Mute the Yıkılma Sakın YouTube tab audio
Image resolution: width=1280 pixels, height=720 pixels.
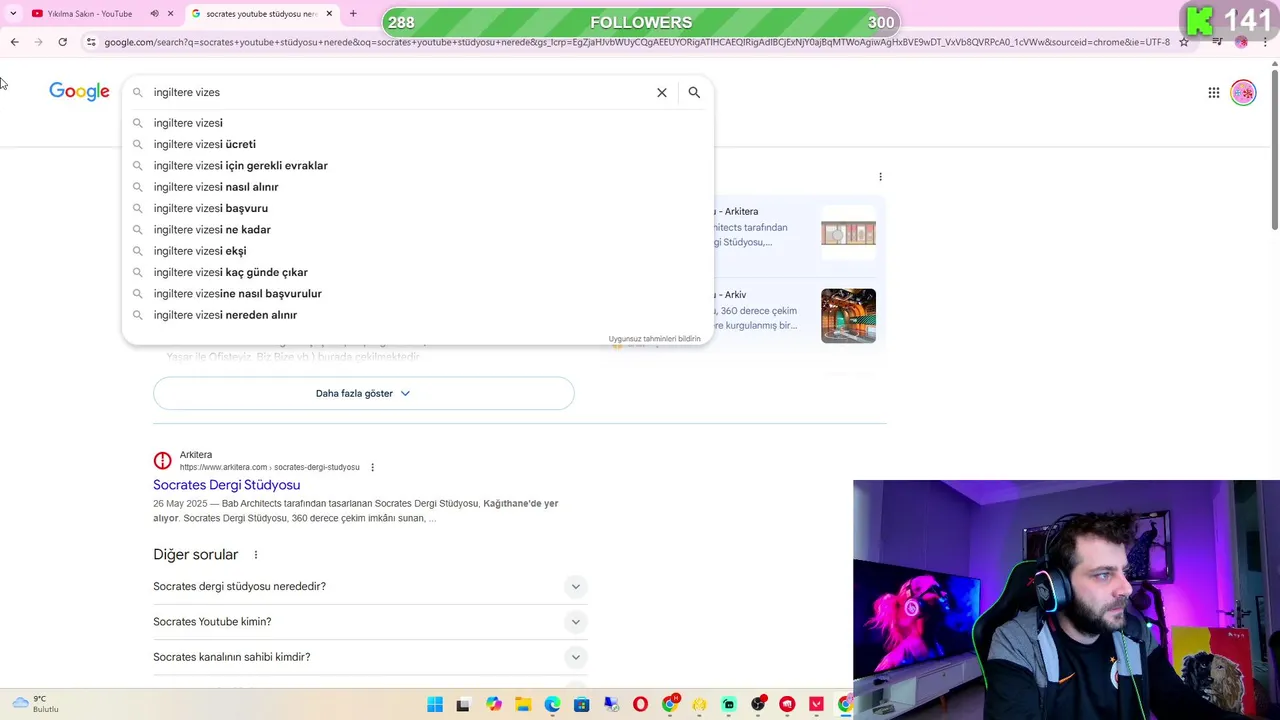154,13
